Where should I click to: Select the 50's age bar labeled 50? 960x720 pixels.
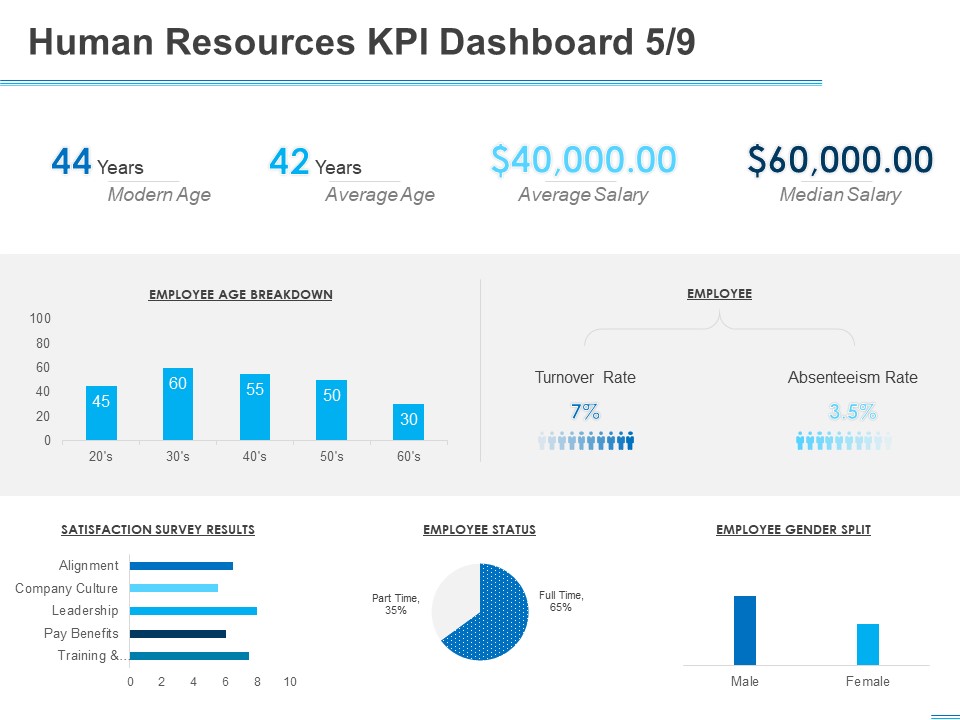point(331,410)
